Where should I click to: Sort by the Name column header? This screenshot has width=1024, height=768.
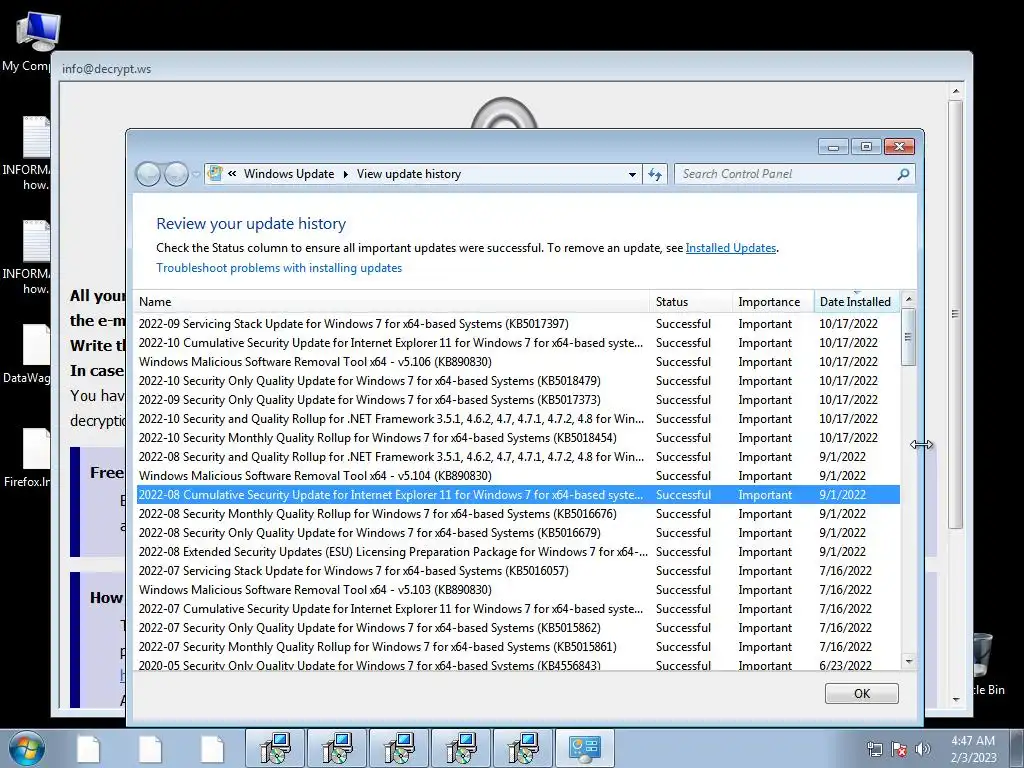coord(391,302)
